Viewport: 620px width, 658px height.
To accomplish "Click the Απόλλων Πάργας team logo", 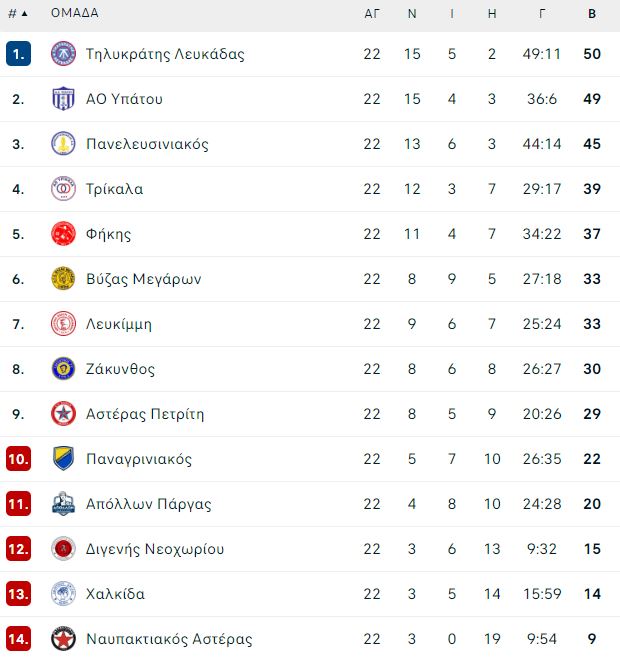I will [63, 504].
